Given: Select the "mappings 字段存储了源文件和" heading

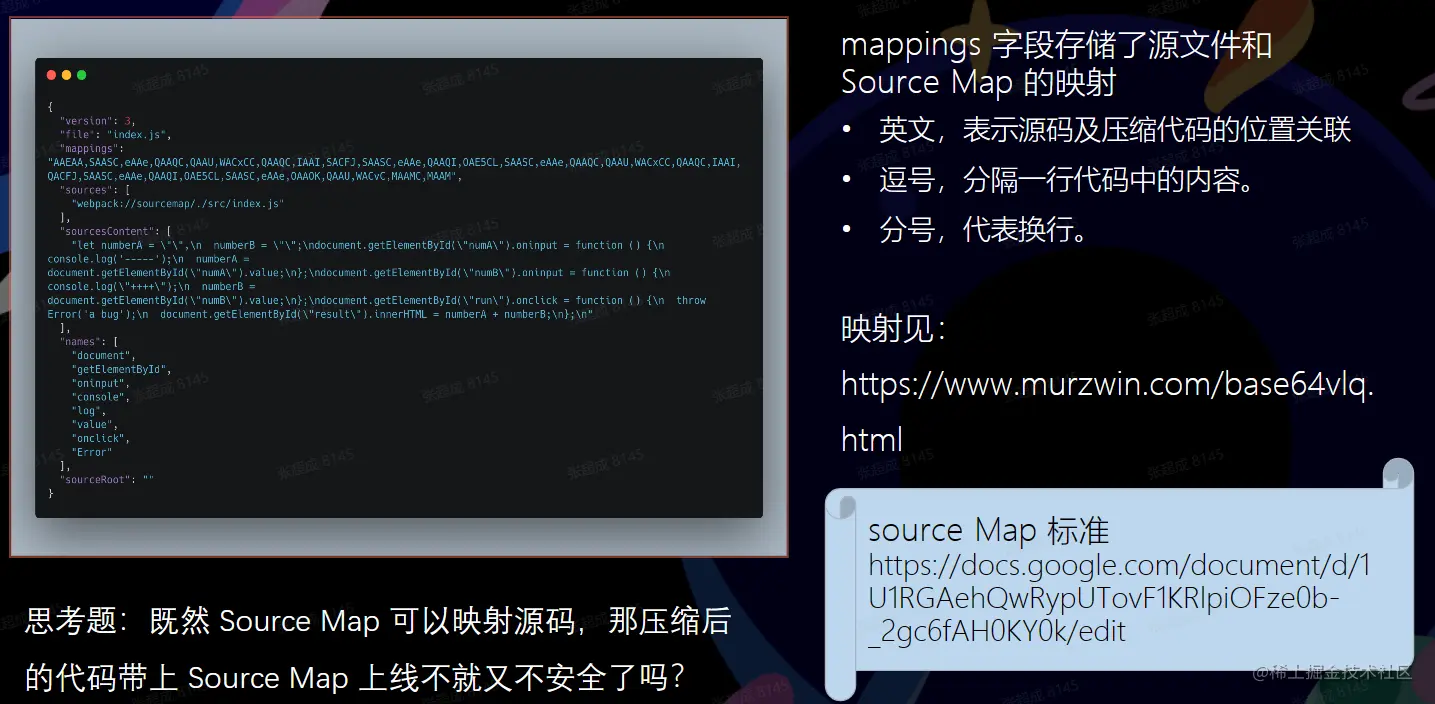Looking at the screenshot, I should pos(1056,45).
